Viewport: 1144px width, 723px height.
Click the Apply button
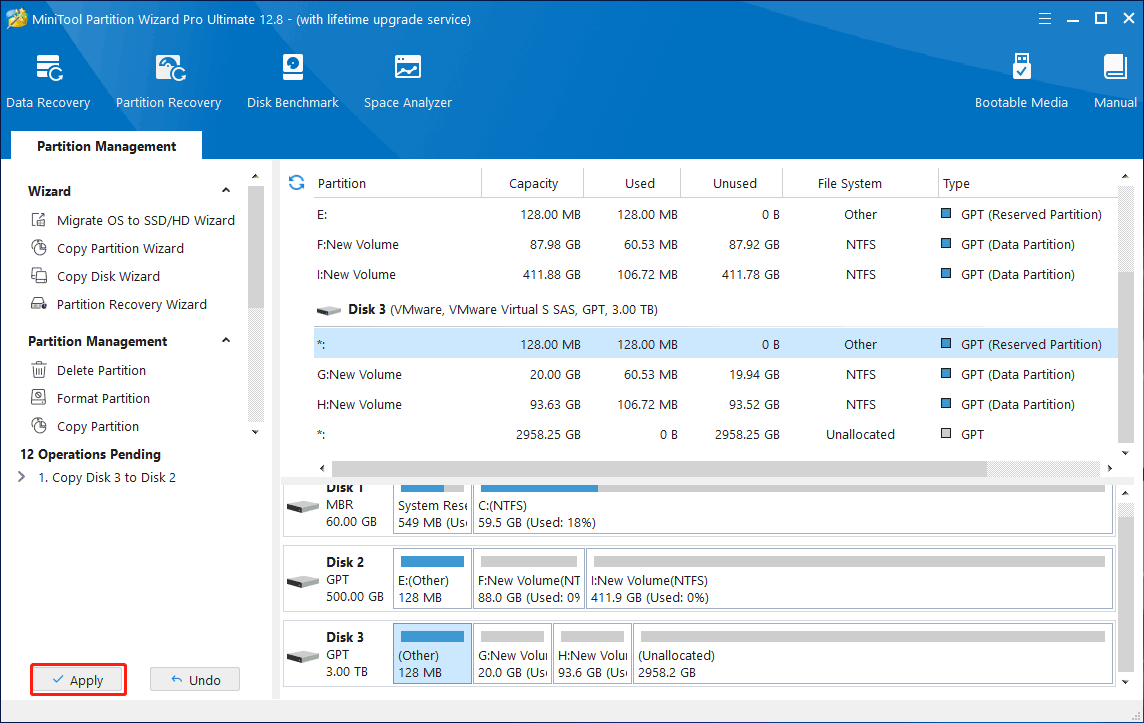click(x=78, y=680)
